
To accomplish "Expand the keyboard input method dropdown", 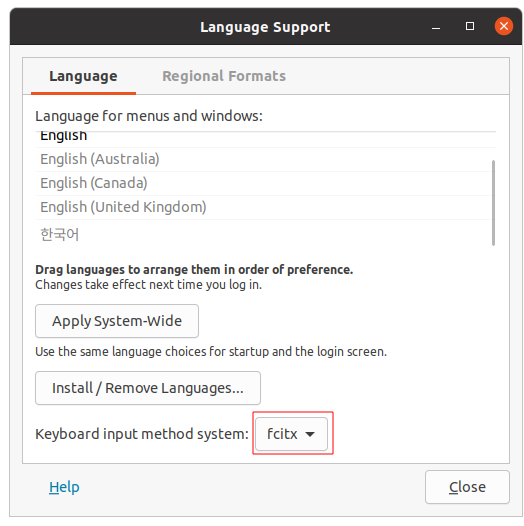I will 291,434.
